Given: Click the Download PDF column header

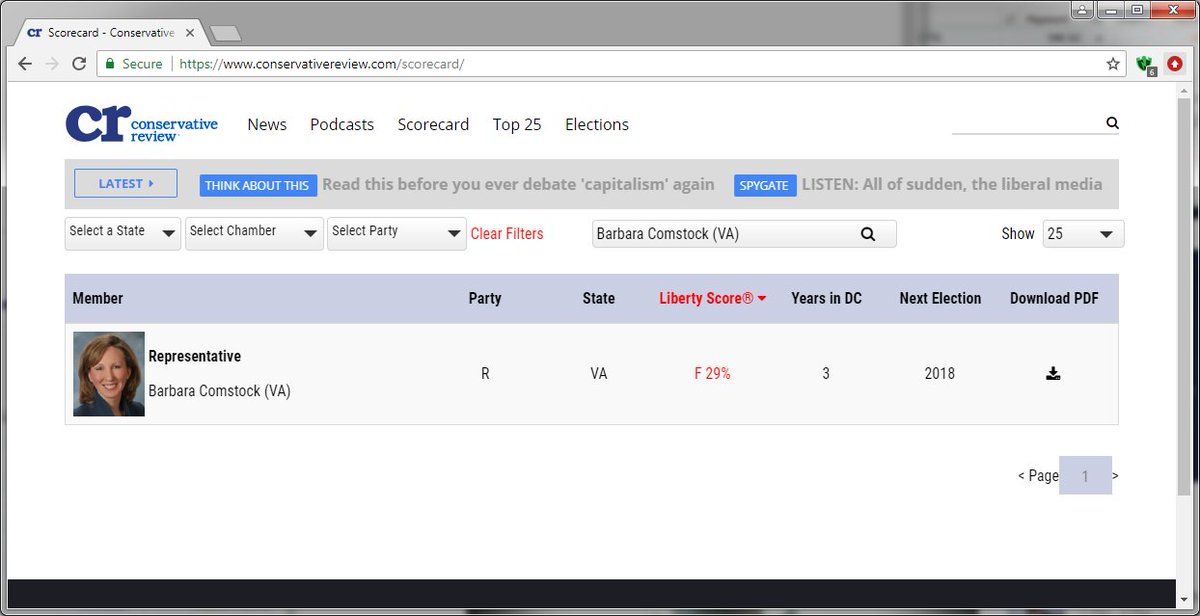Looking at the screenshot, I should pos(1054,298).
